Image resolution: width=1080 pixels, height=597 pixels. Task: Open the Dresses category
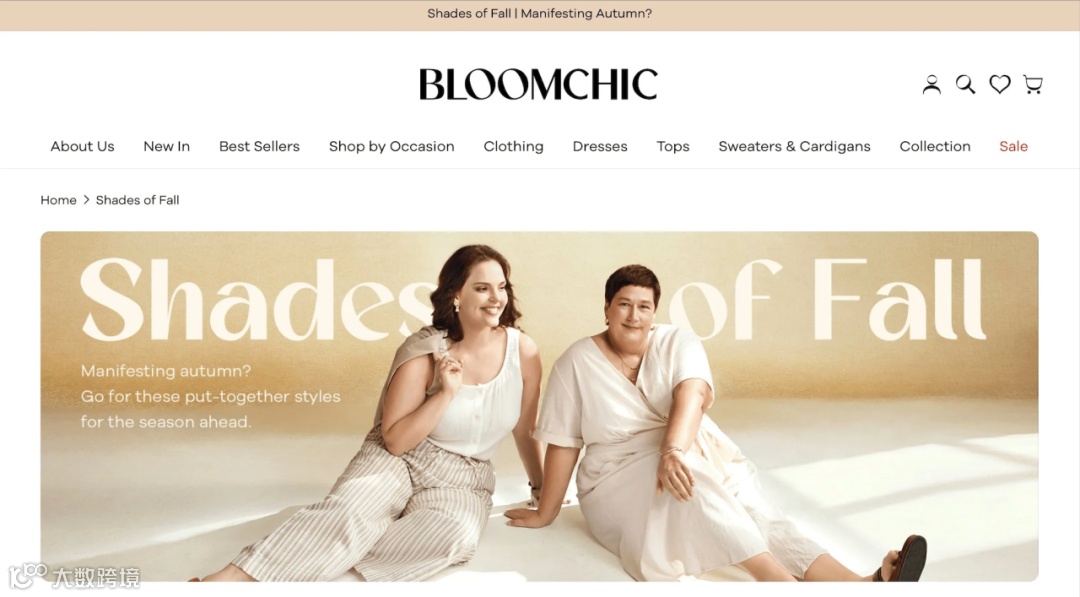point(600,146)
